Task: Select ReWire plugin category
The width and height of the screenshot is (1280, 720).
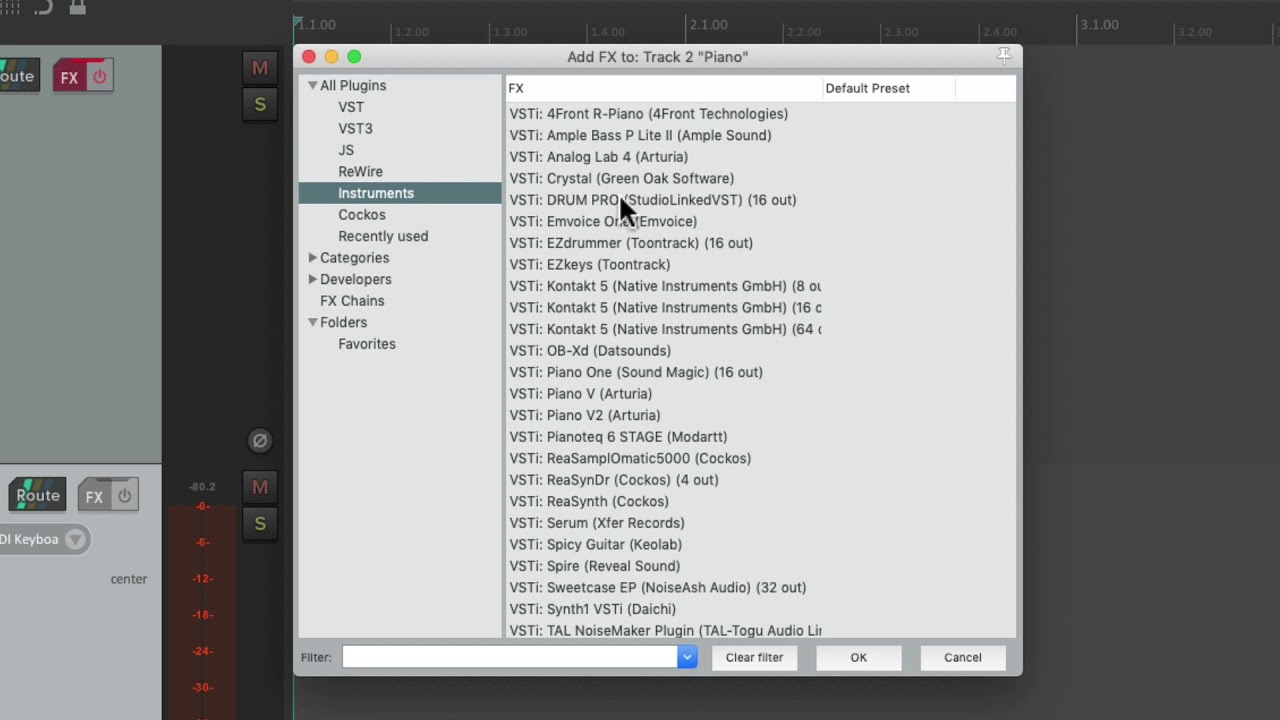Action: click(360, 171)
